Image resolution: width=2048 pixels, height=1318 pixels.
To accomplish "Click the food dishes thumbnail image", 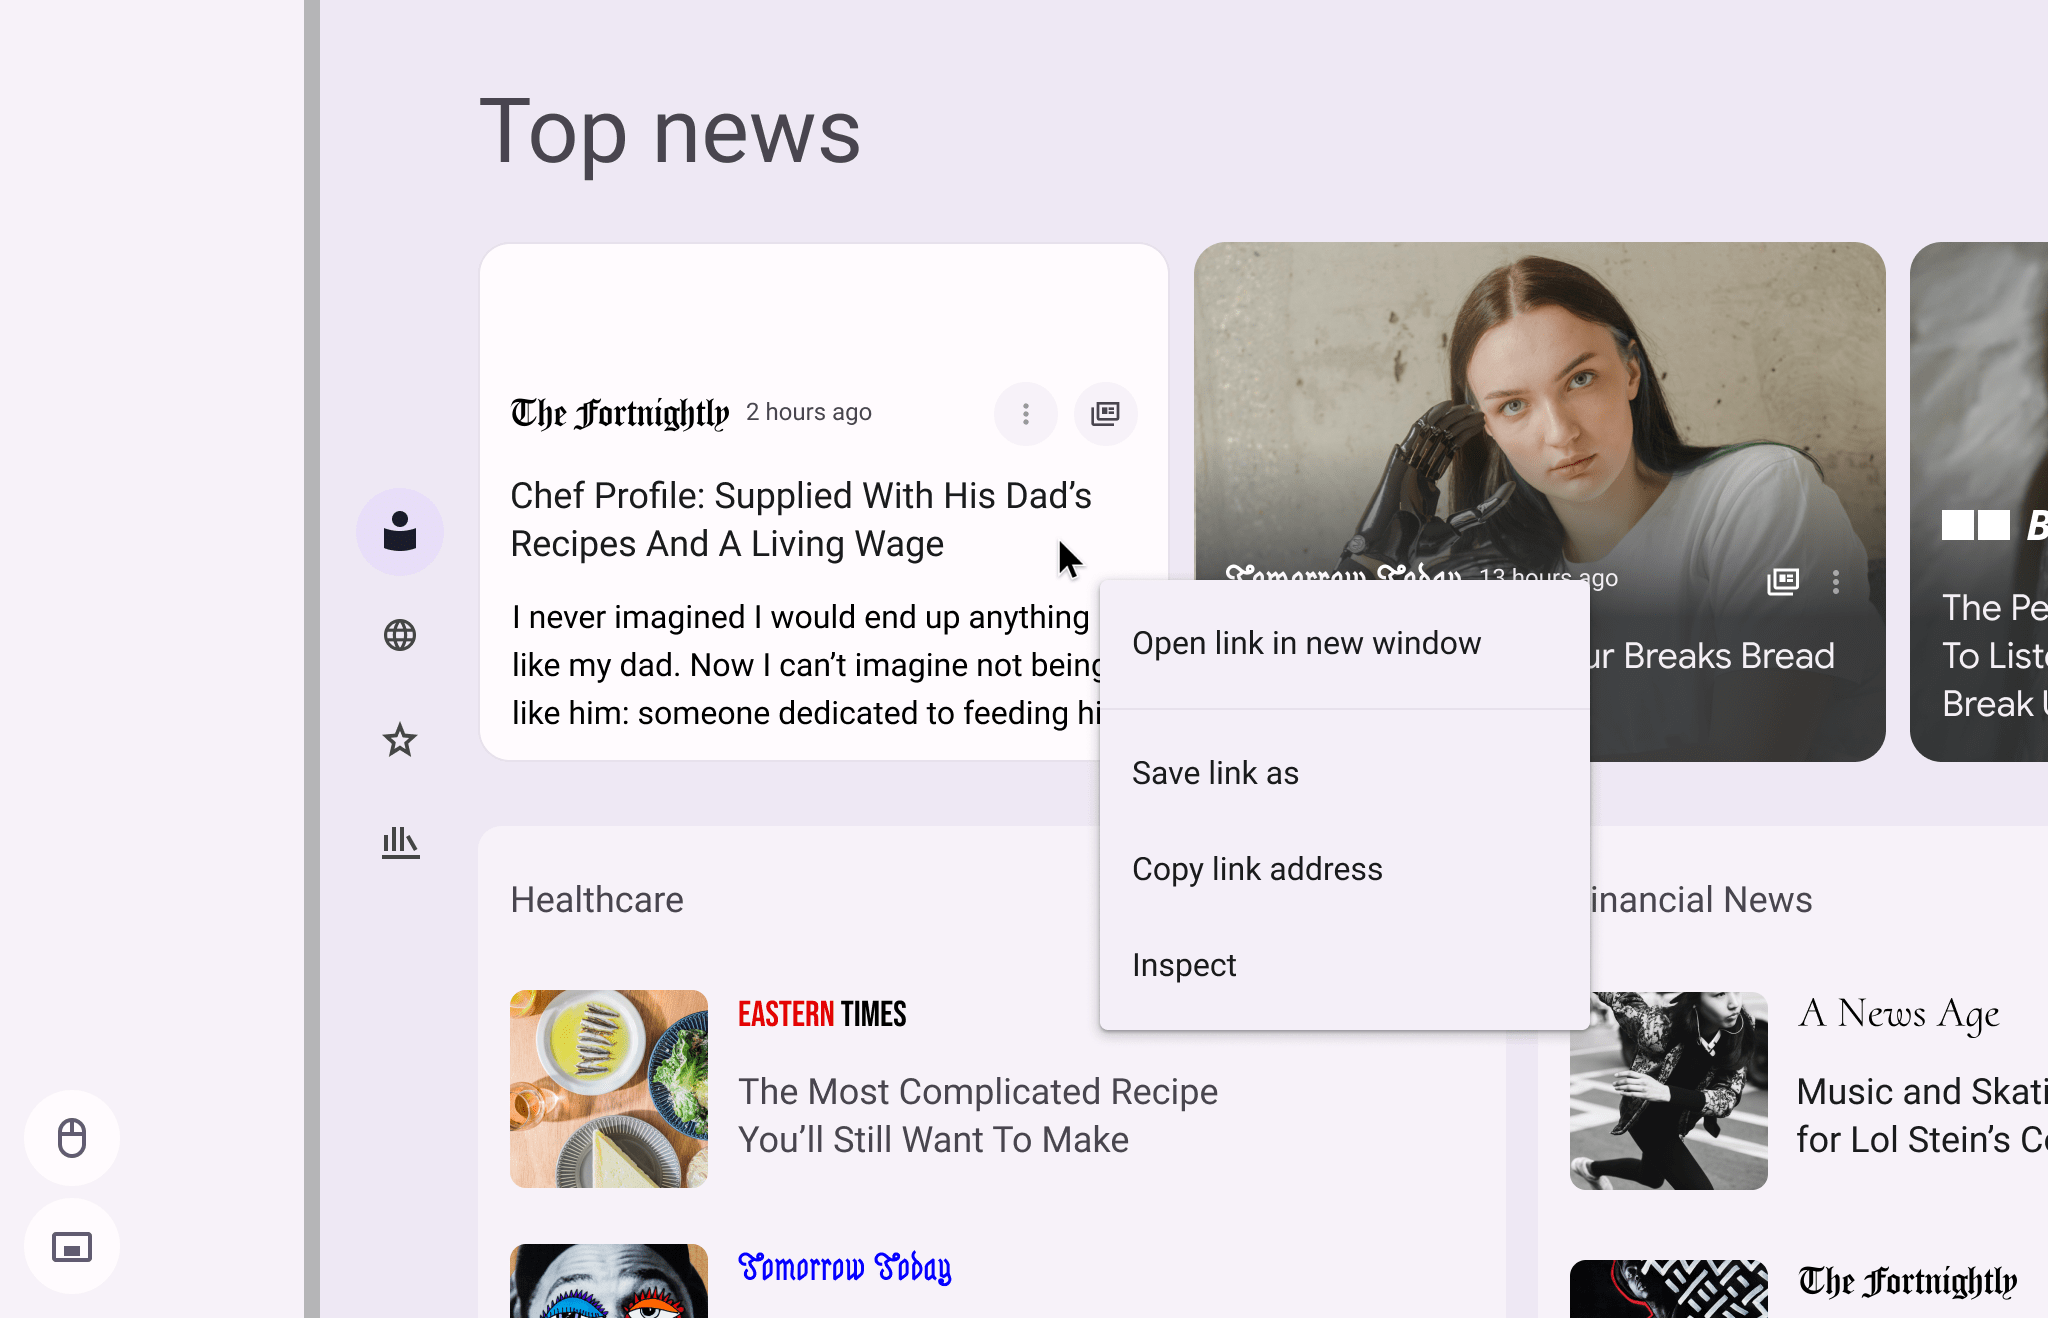I will [x=608, y=1088].
